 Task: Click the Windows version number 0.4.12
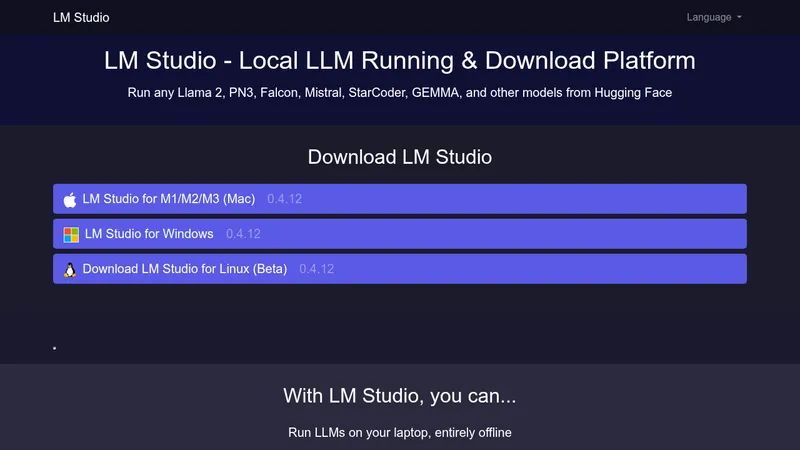243,234
